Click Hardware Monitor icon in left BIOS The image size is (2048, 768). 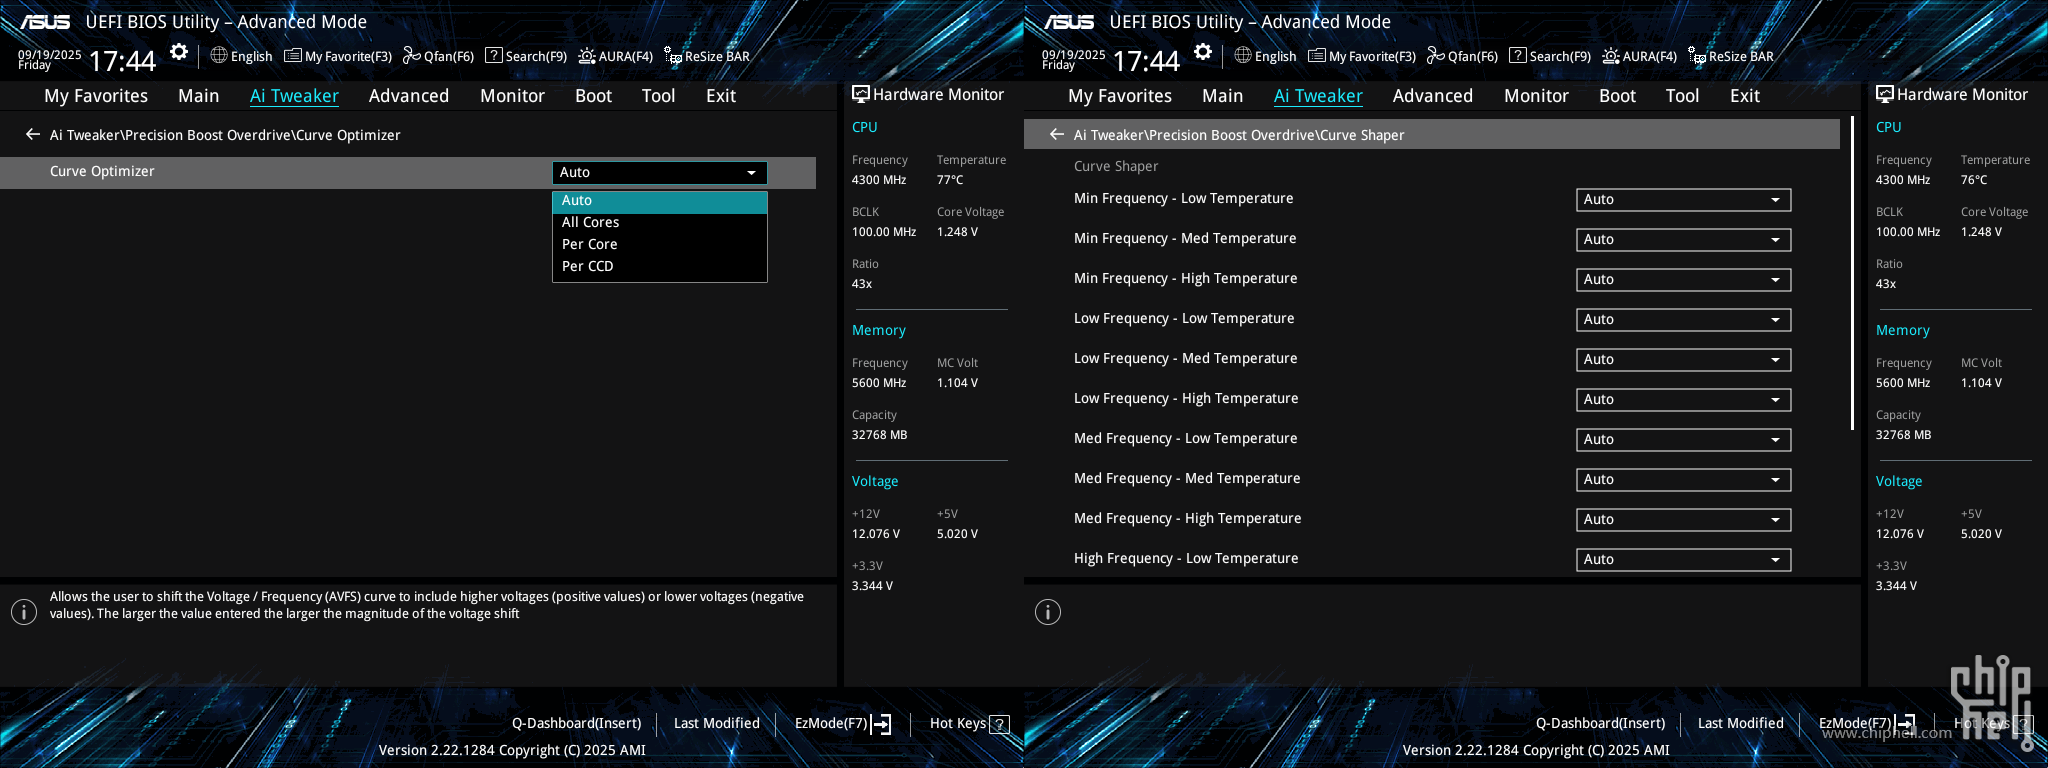pos(860,94)
